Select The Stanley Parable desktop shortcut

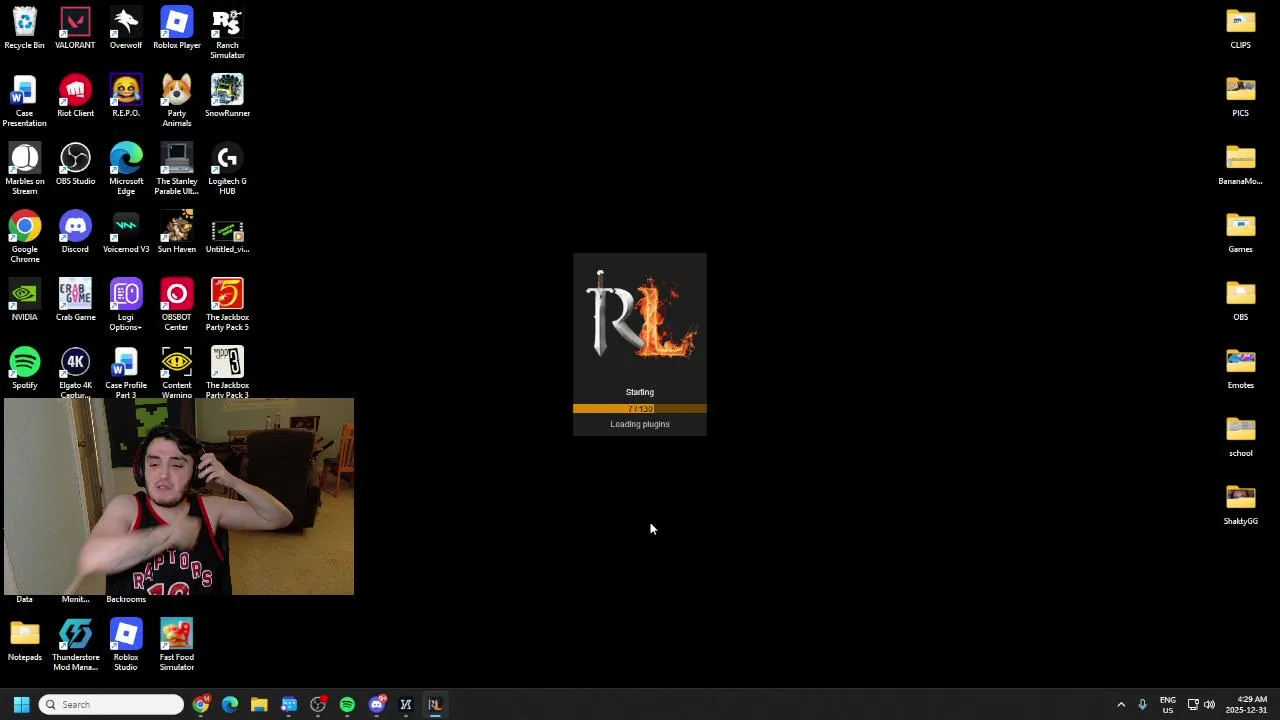click(x=176, y=169)
